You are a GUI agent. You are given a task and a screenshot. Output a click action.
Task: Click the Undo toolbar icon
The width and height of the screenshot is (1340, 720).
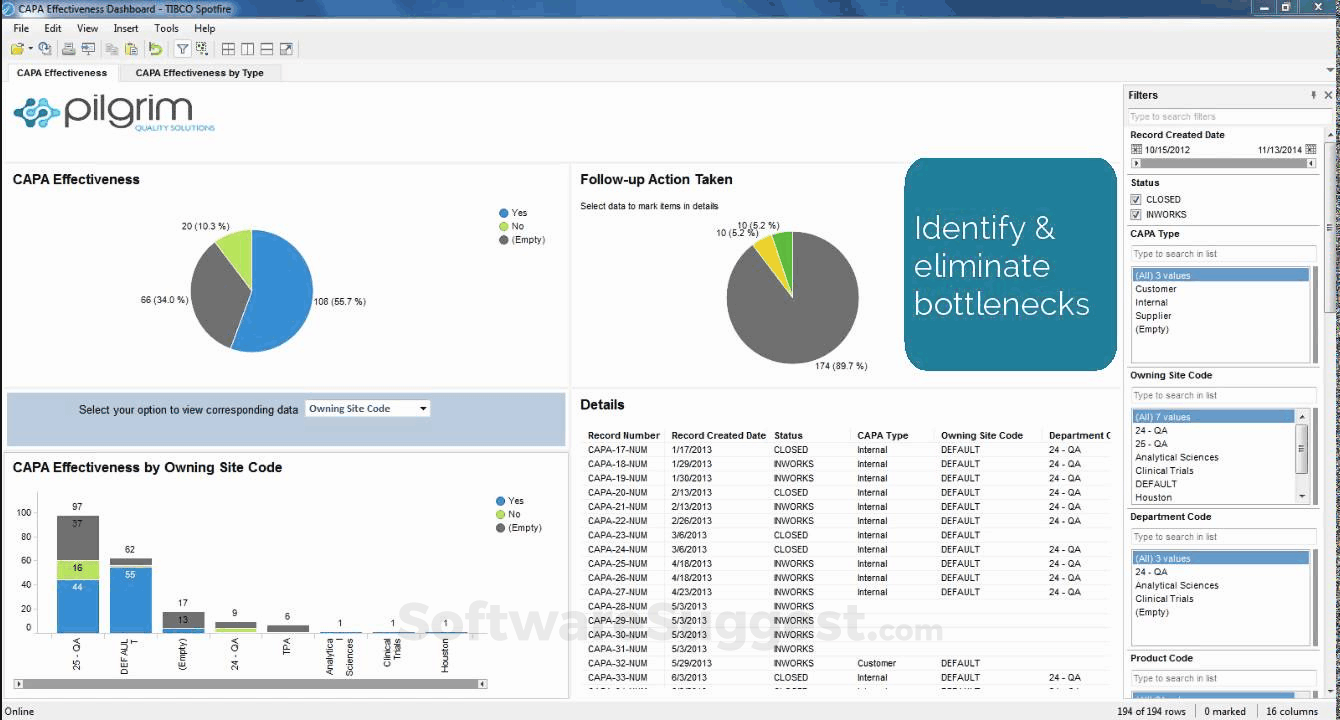click(x=154, y=48)
